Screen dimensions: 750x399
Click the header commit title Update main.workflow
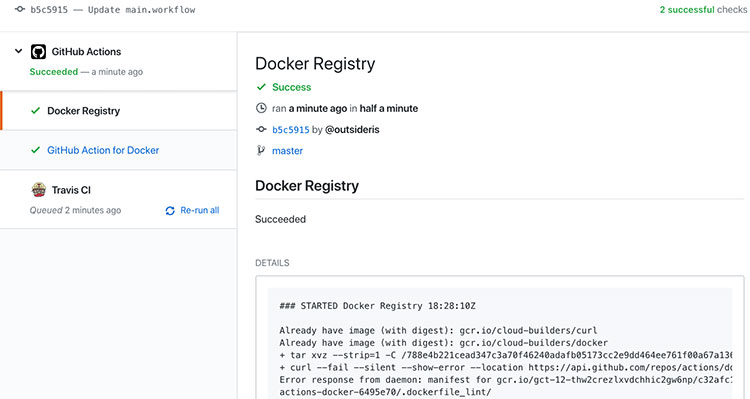(x=142, y=10)
